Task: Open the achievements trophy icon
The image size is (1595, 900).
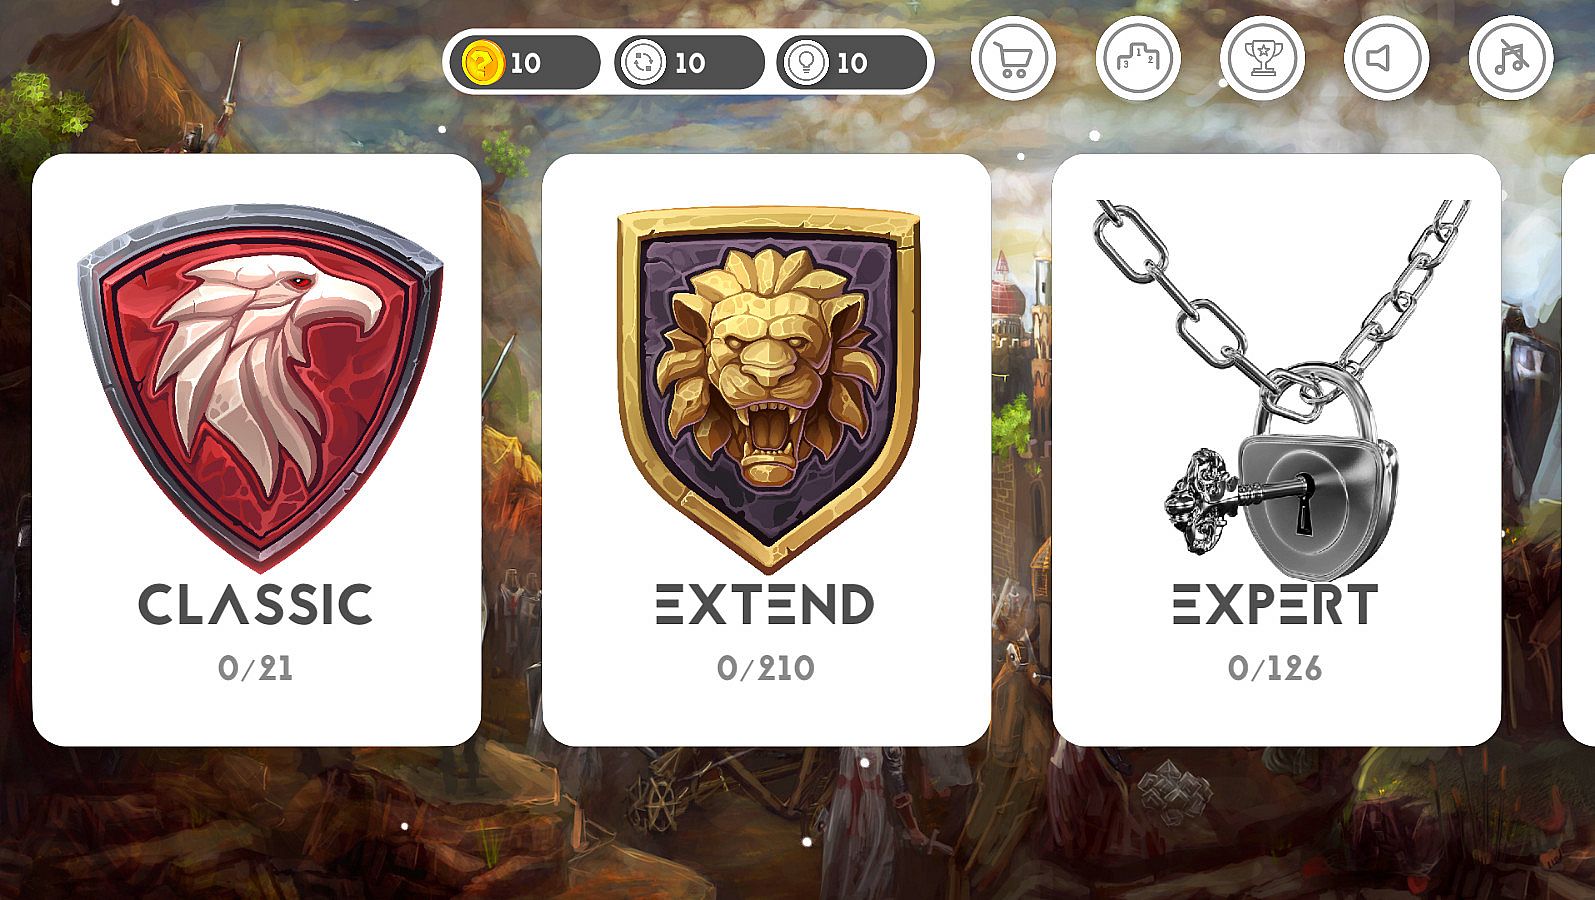Action: pyautogui.click(x=1262, y=58)
